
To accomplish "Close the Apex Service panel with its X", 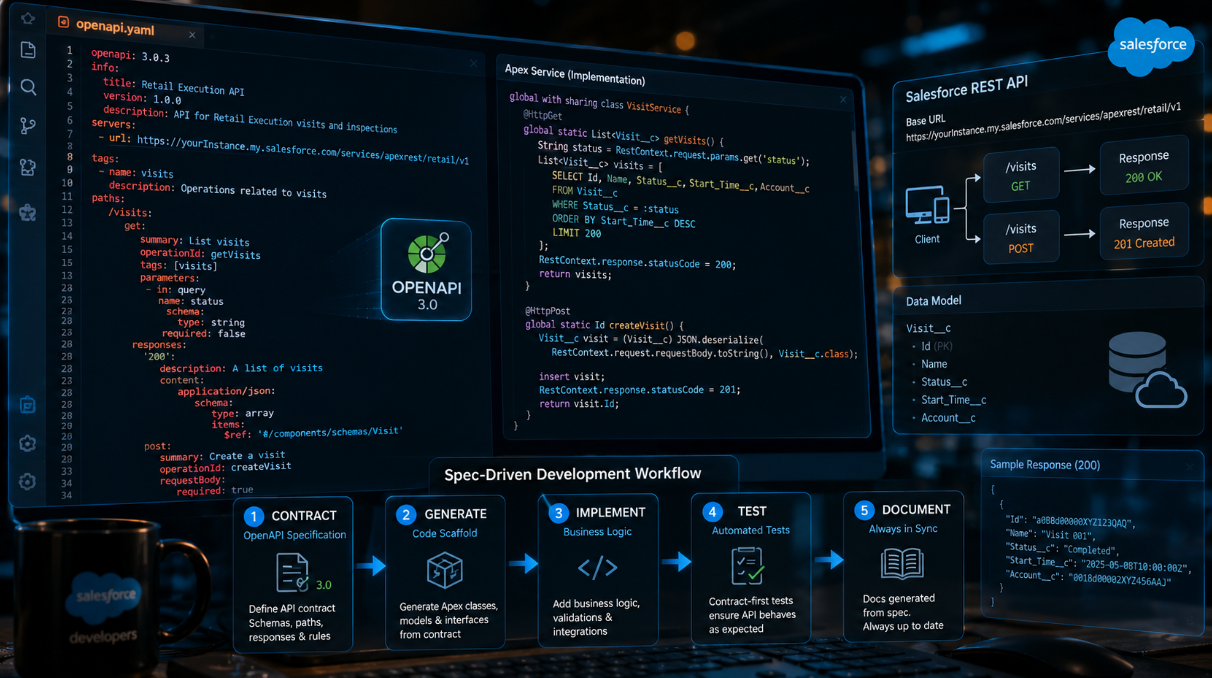I will click(843, 99).
